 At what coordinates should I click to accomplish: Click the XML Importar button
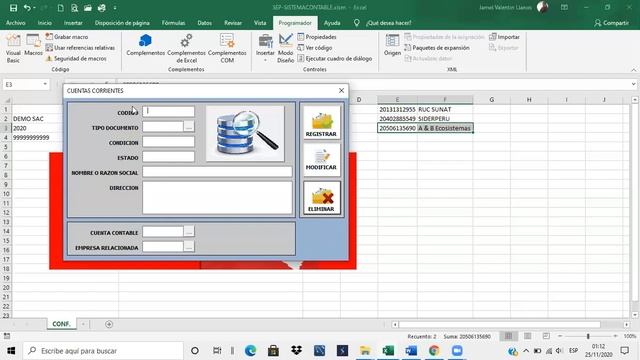[504, 37]
